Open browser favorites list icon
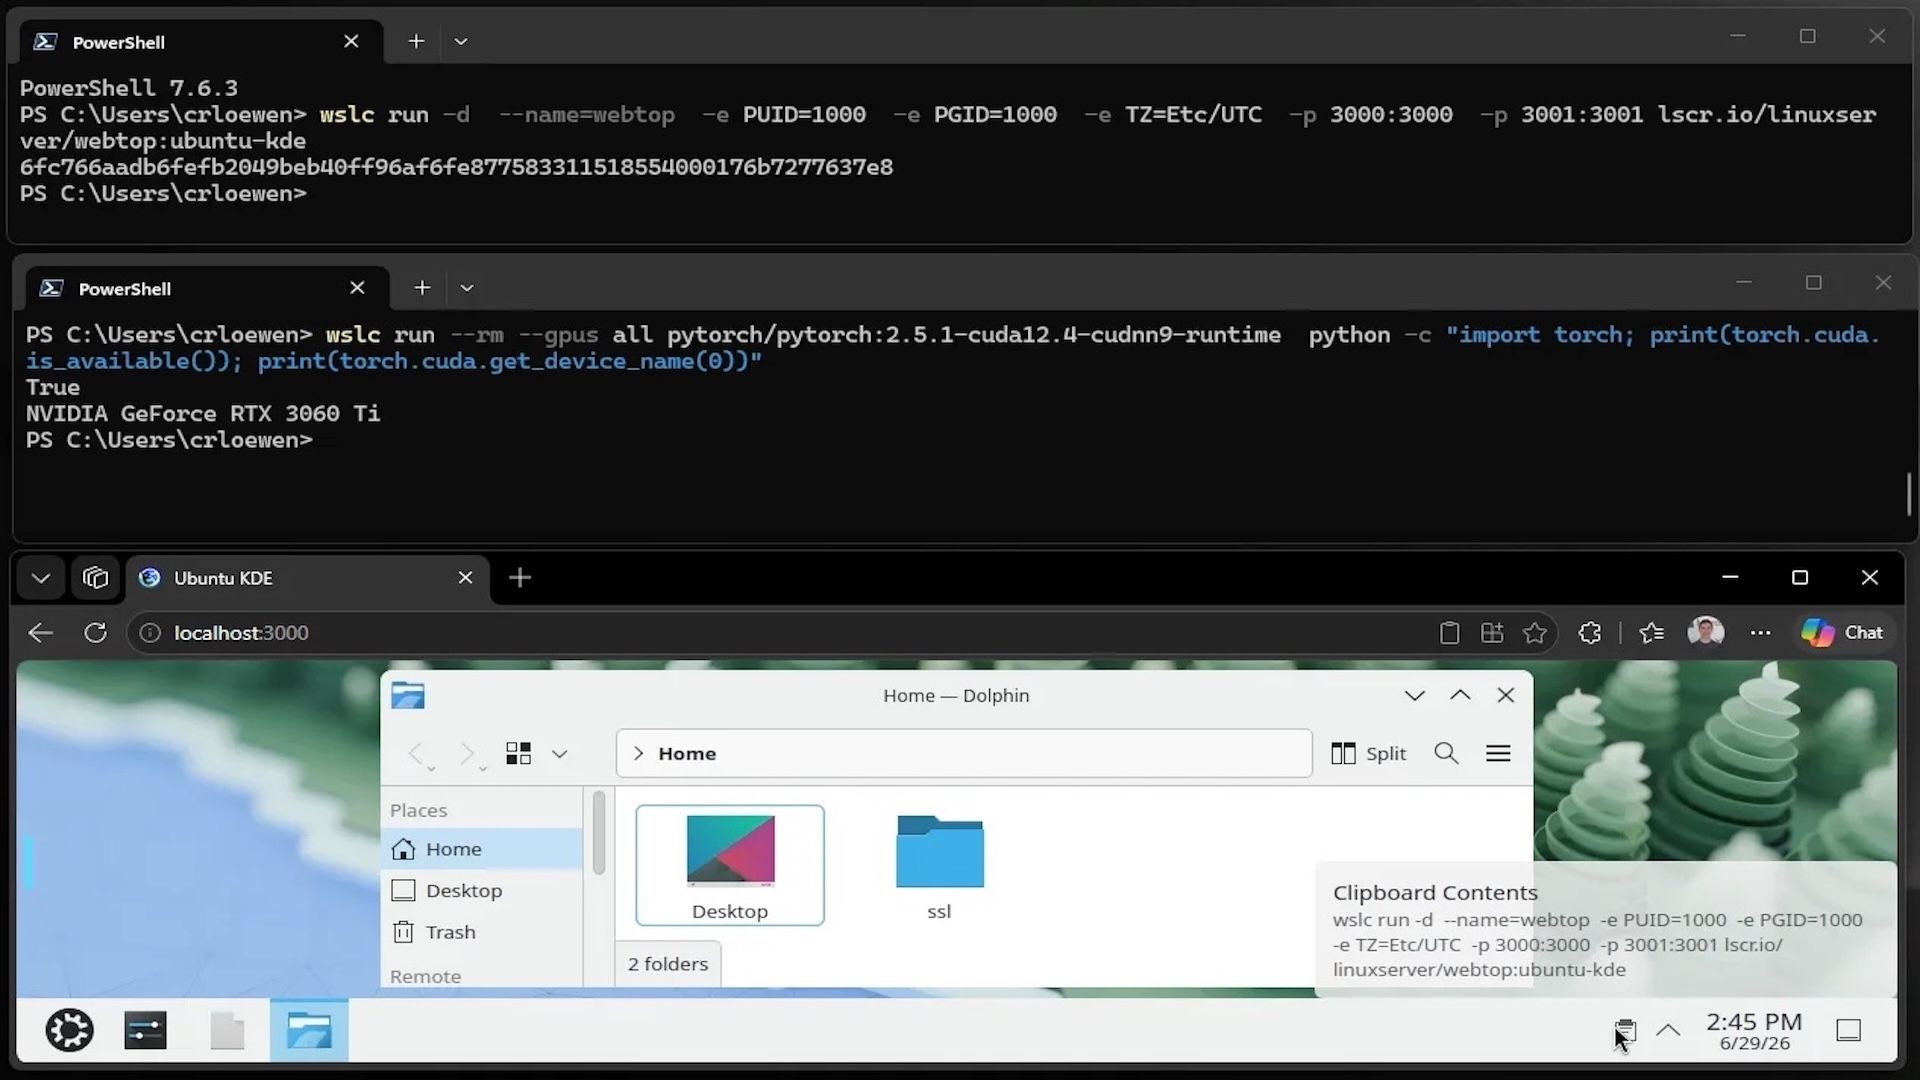1920x1080 pixels. (x=1652, y=633)
